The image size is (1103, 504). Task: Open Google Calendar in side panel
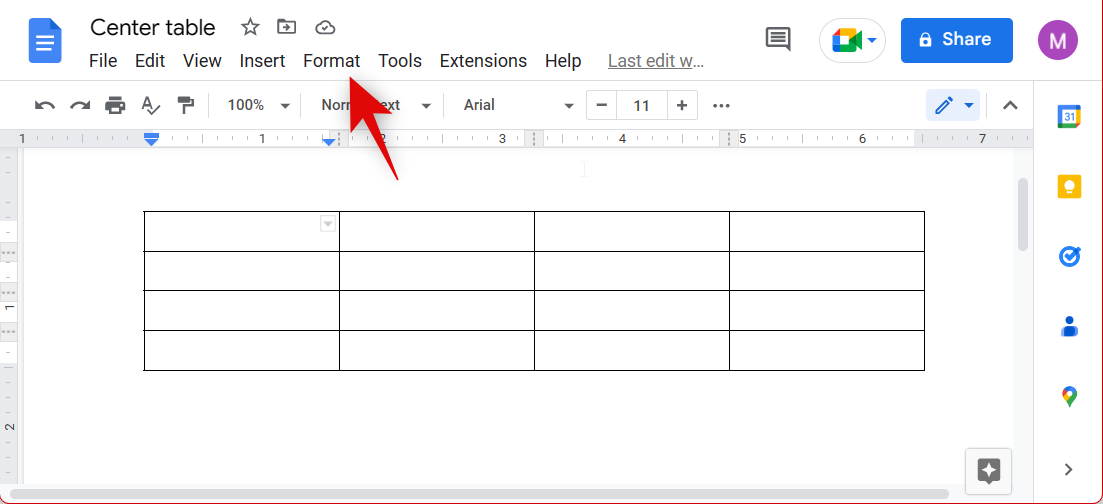coord(1069,117)
